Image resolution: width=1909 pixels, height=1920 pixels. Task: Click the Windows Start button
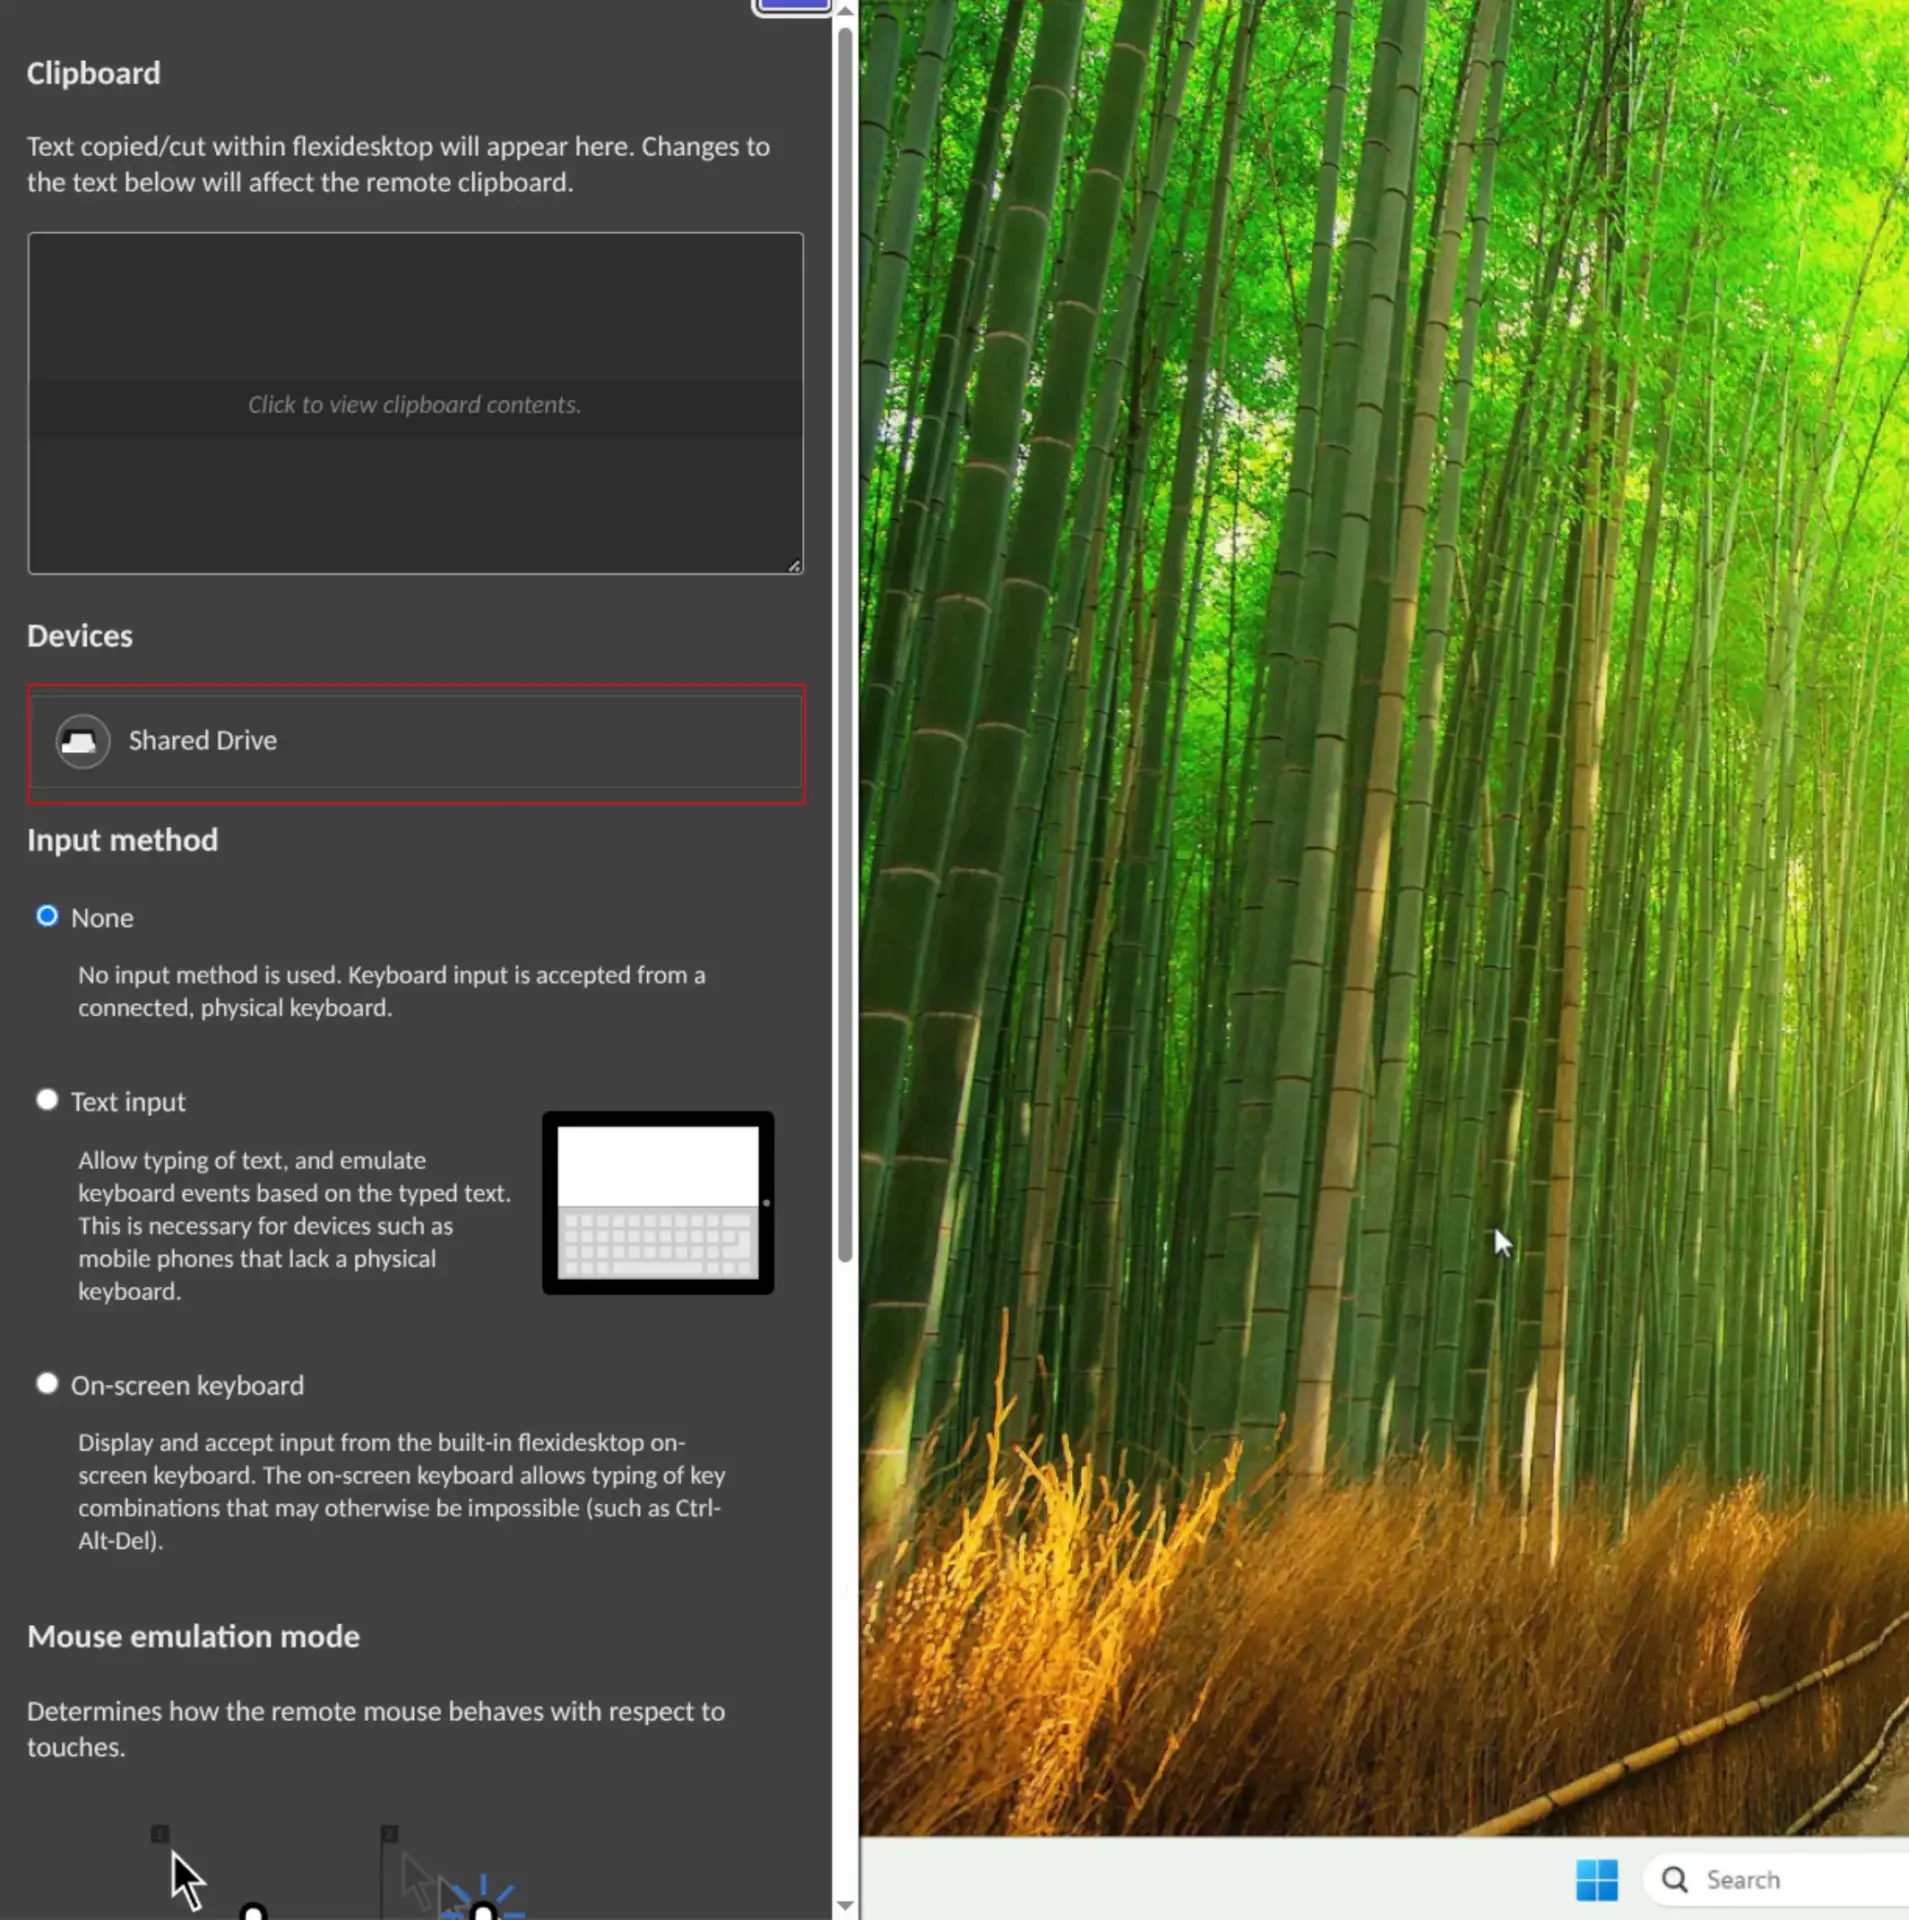1596,1880
